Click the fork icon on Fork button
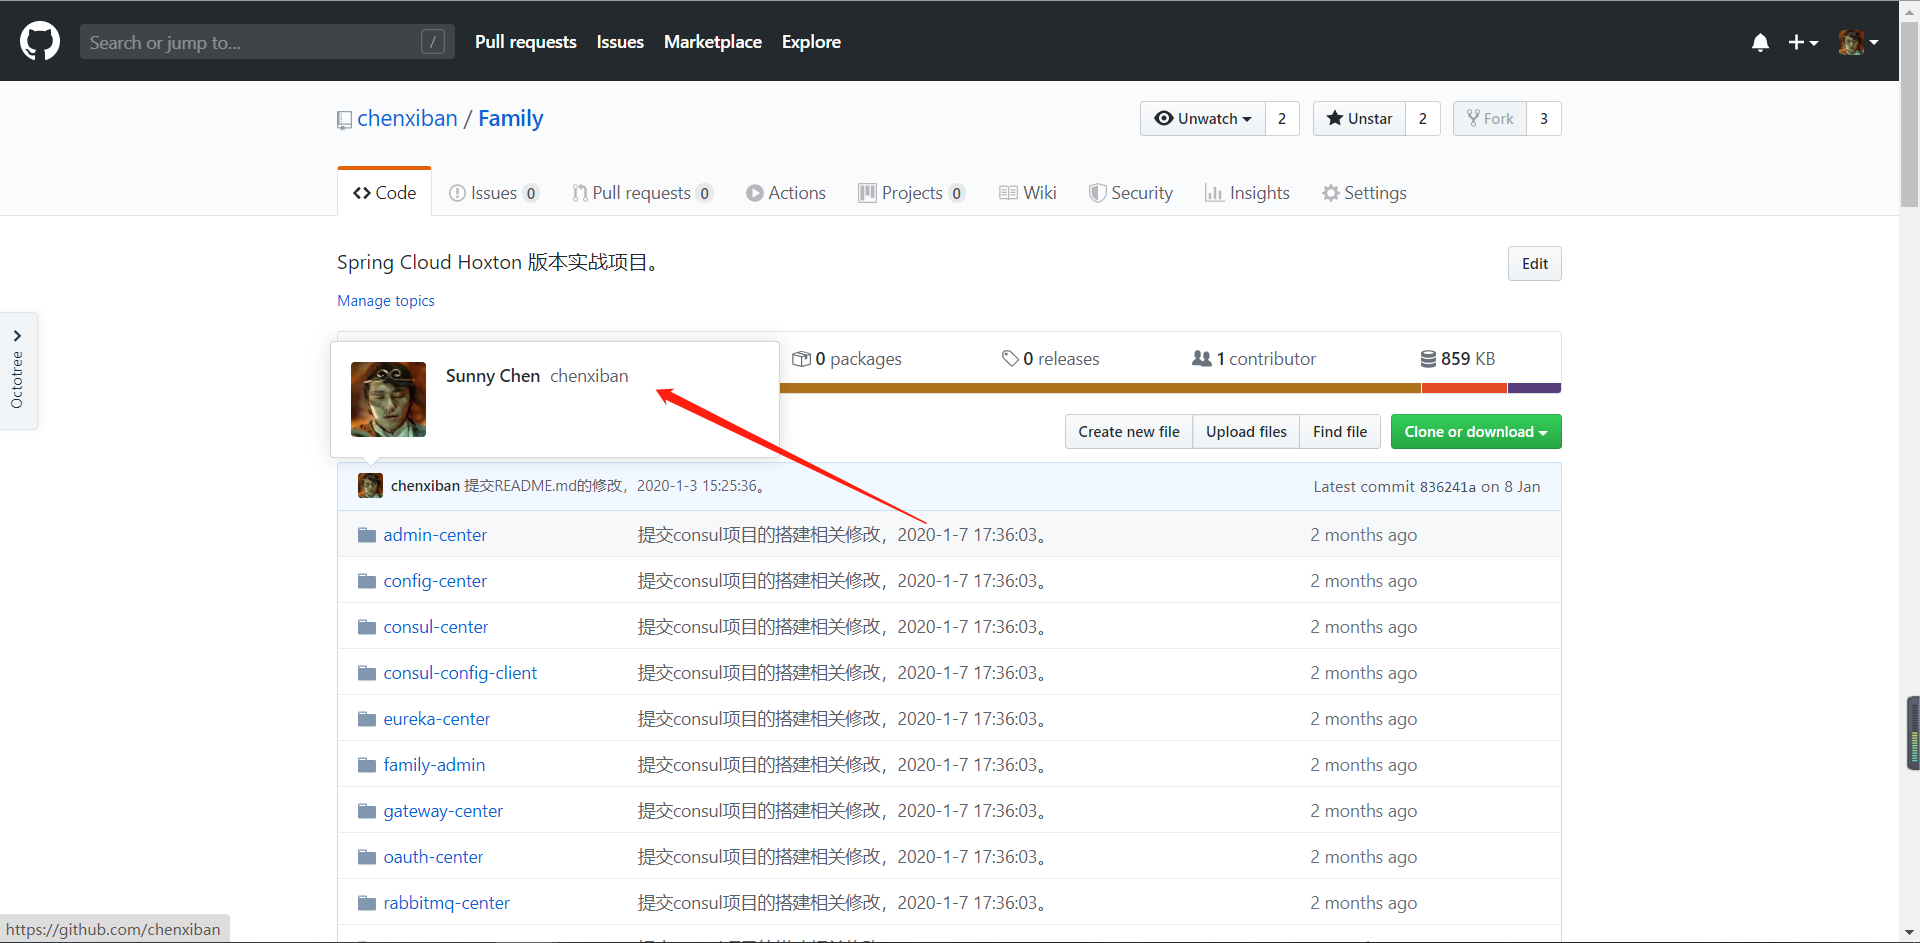Viewport: 1920px width, 943px height. coord(1471,118)
